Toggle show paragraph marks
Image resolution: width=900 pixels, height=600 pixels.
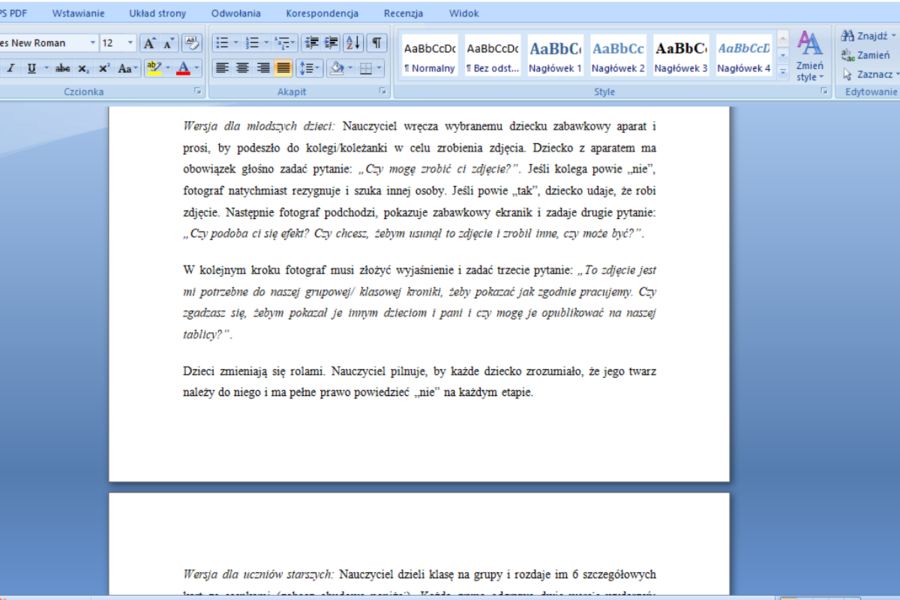pyautogui.click(x=377, y=43)
